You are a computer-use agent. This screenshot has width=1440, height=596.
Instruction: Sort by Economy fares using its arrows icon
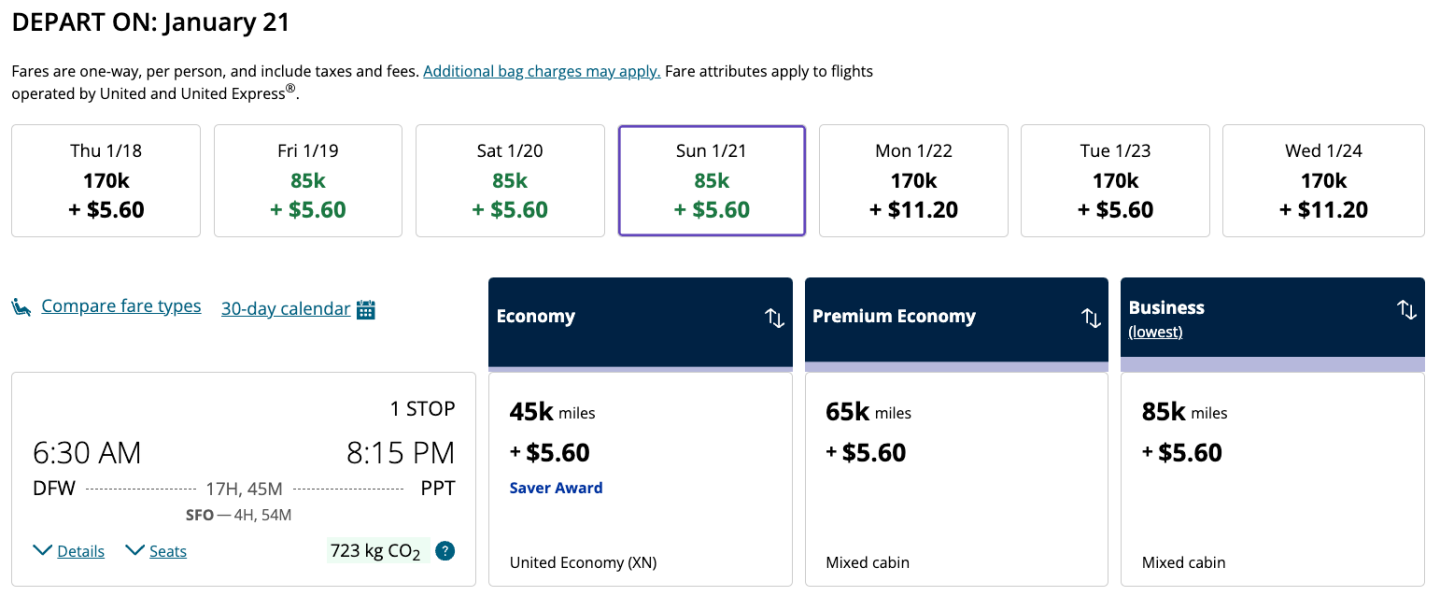pyautogui.click(x=774, y=318)
